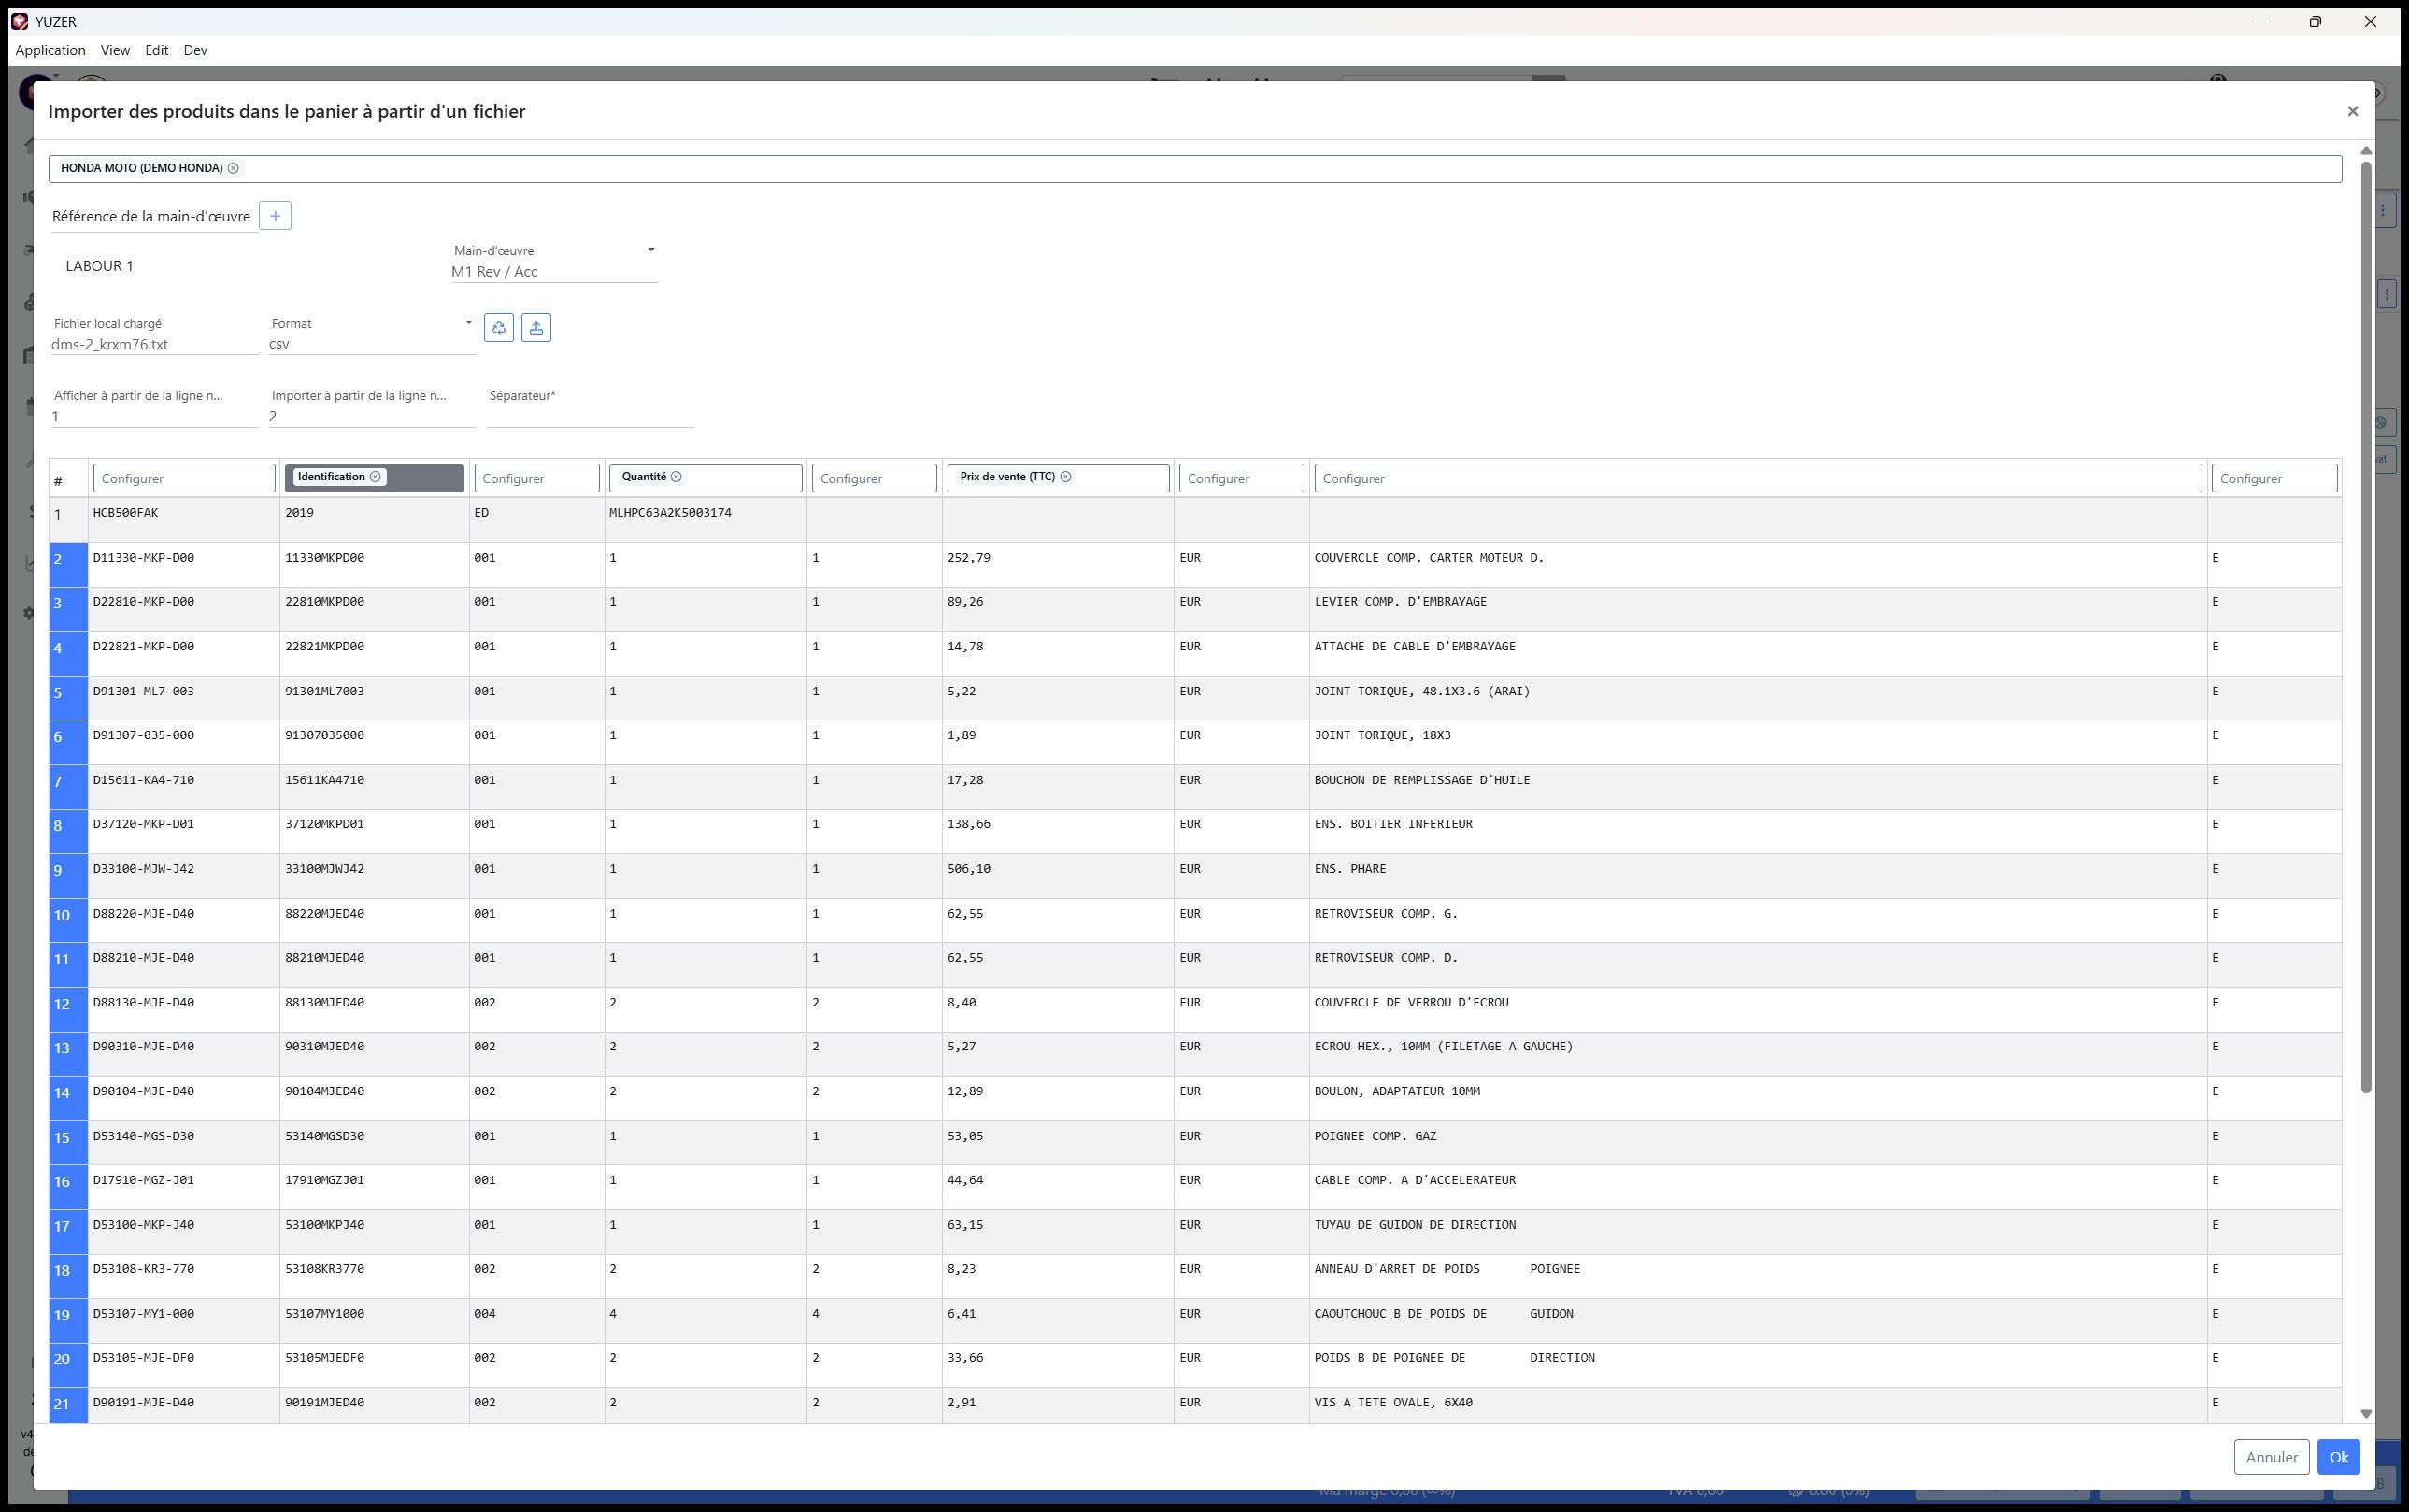
Task: Remove the Quantité column mapping
Action: point(677,477)
